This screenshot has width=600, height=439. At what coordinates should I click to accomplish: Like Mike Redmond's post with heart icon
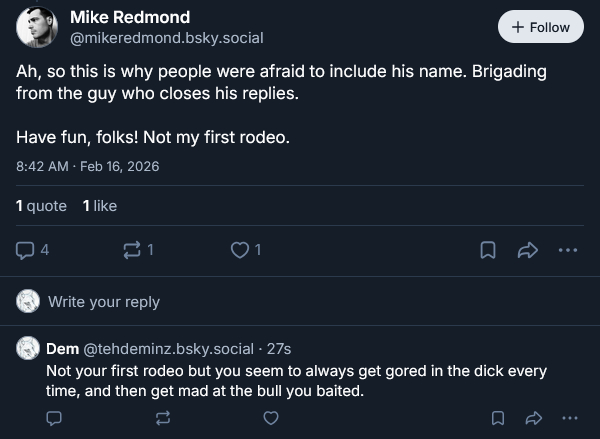coord(240,251)
